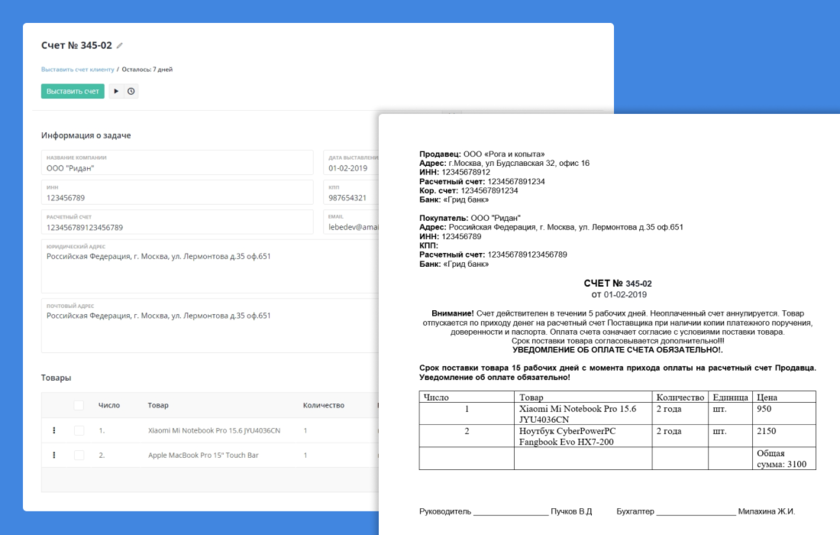The height and width of the screenshot is (535, 840).
Task: Click the pencil icon next to Счет № 345-02
Action: (120, 45)
